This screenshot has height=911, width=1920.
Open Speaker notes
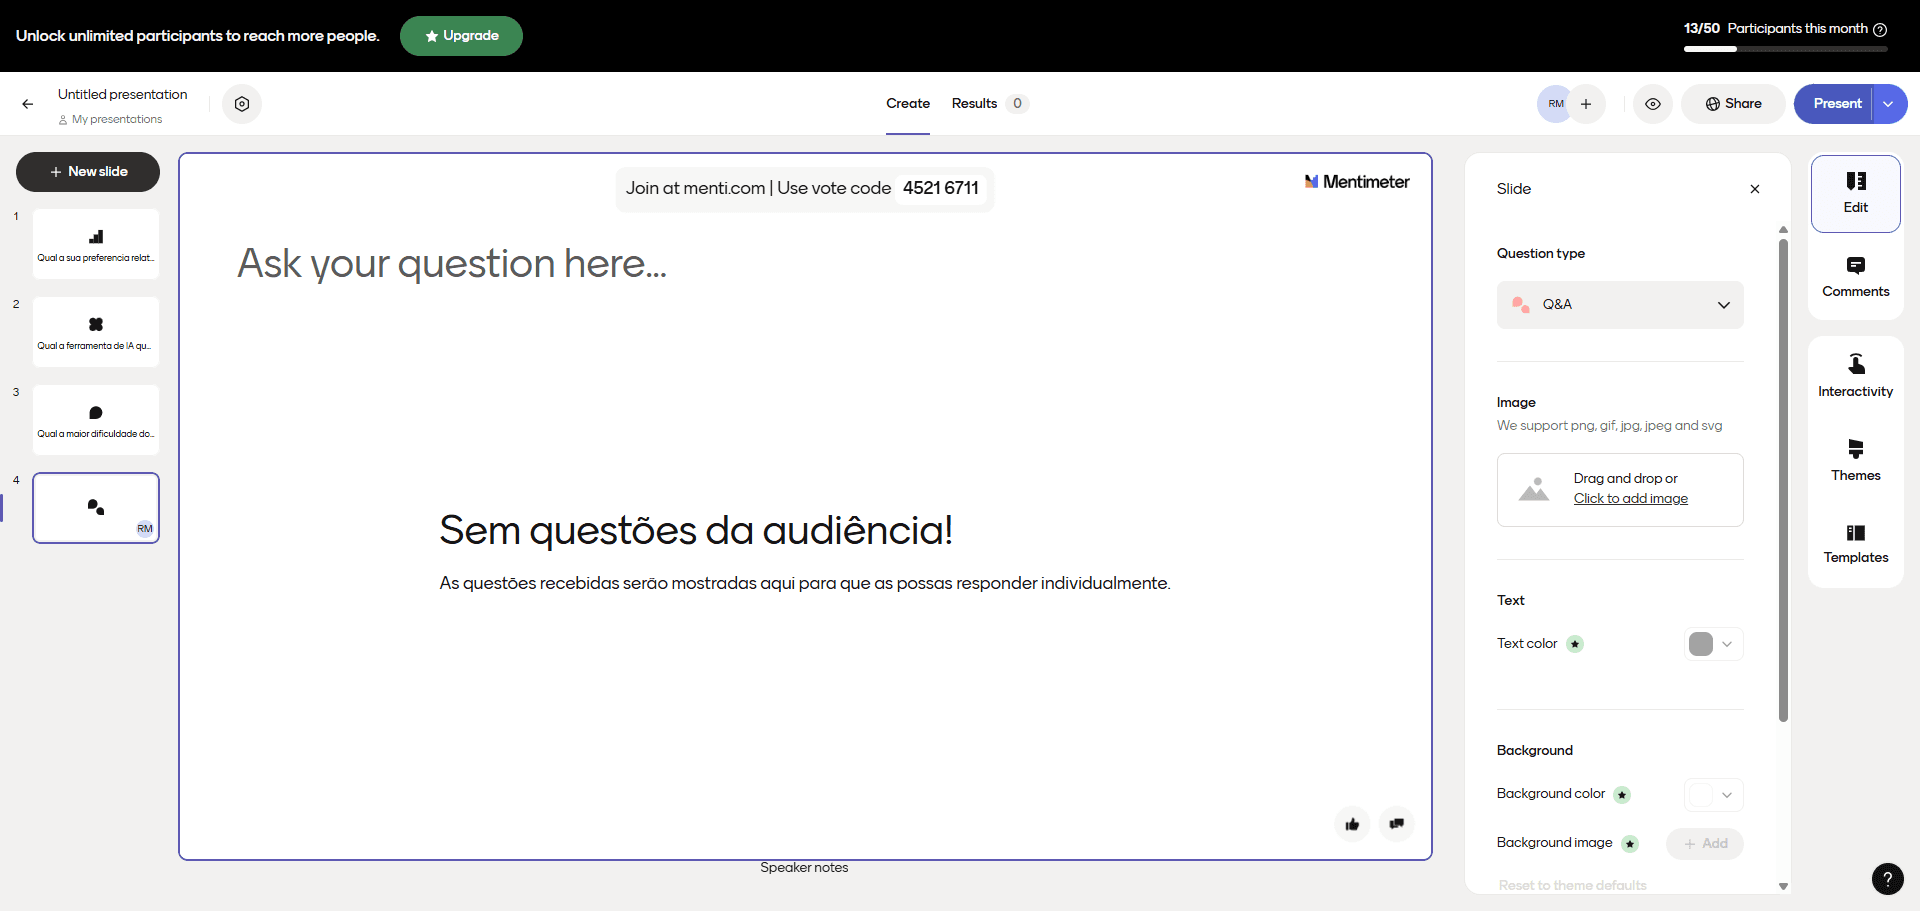(x=804, y=868)
